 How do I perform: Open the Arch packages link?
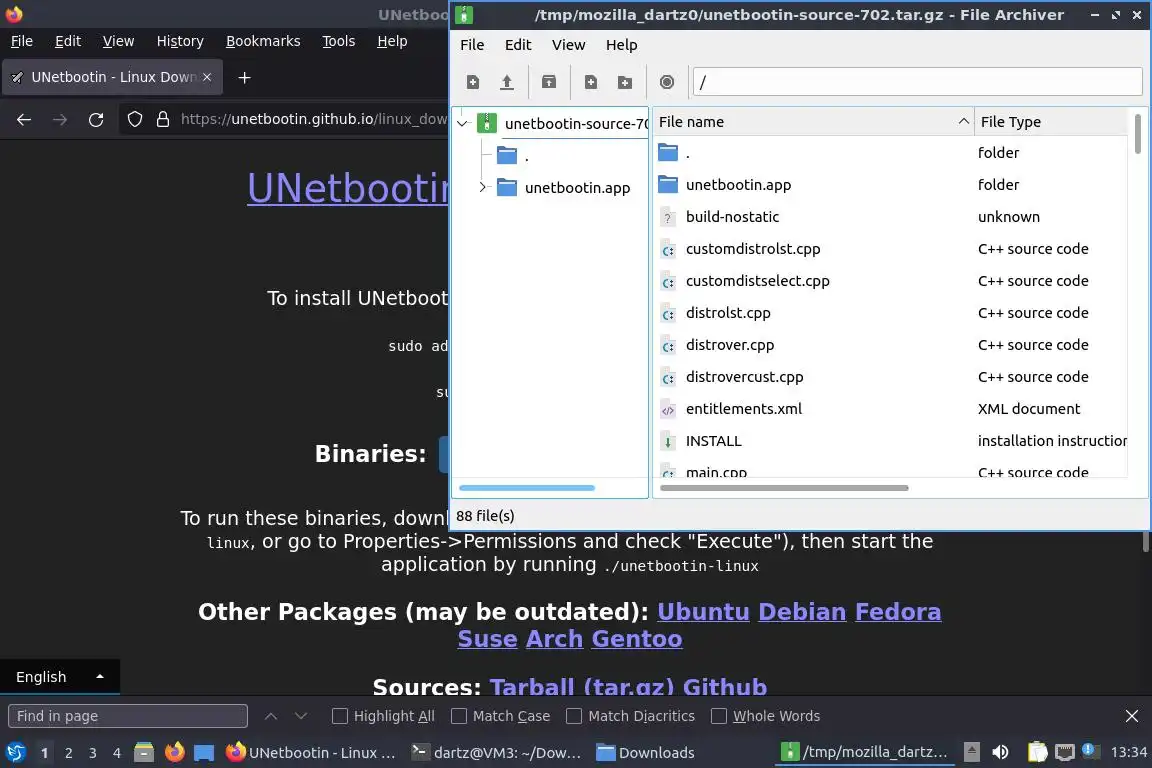point(554,639)
